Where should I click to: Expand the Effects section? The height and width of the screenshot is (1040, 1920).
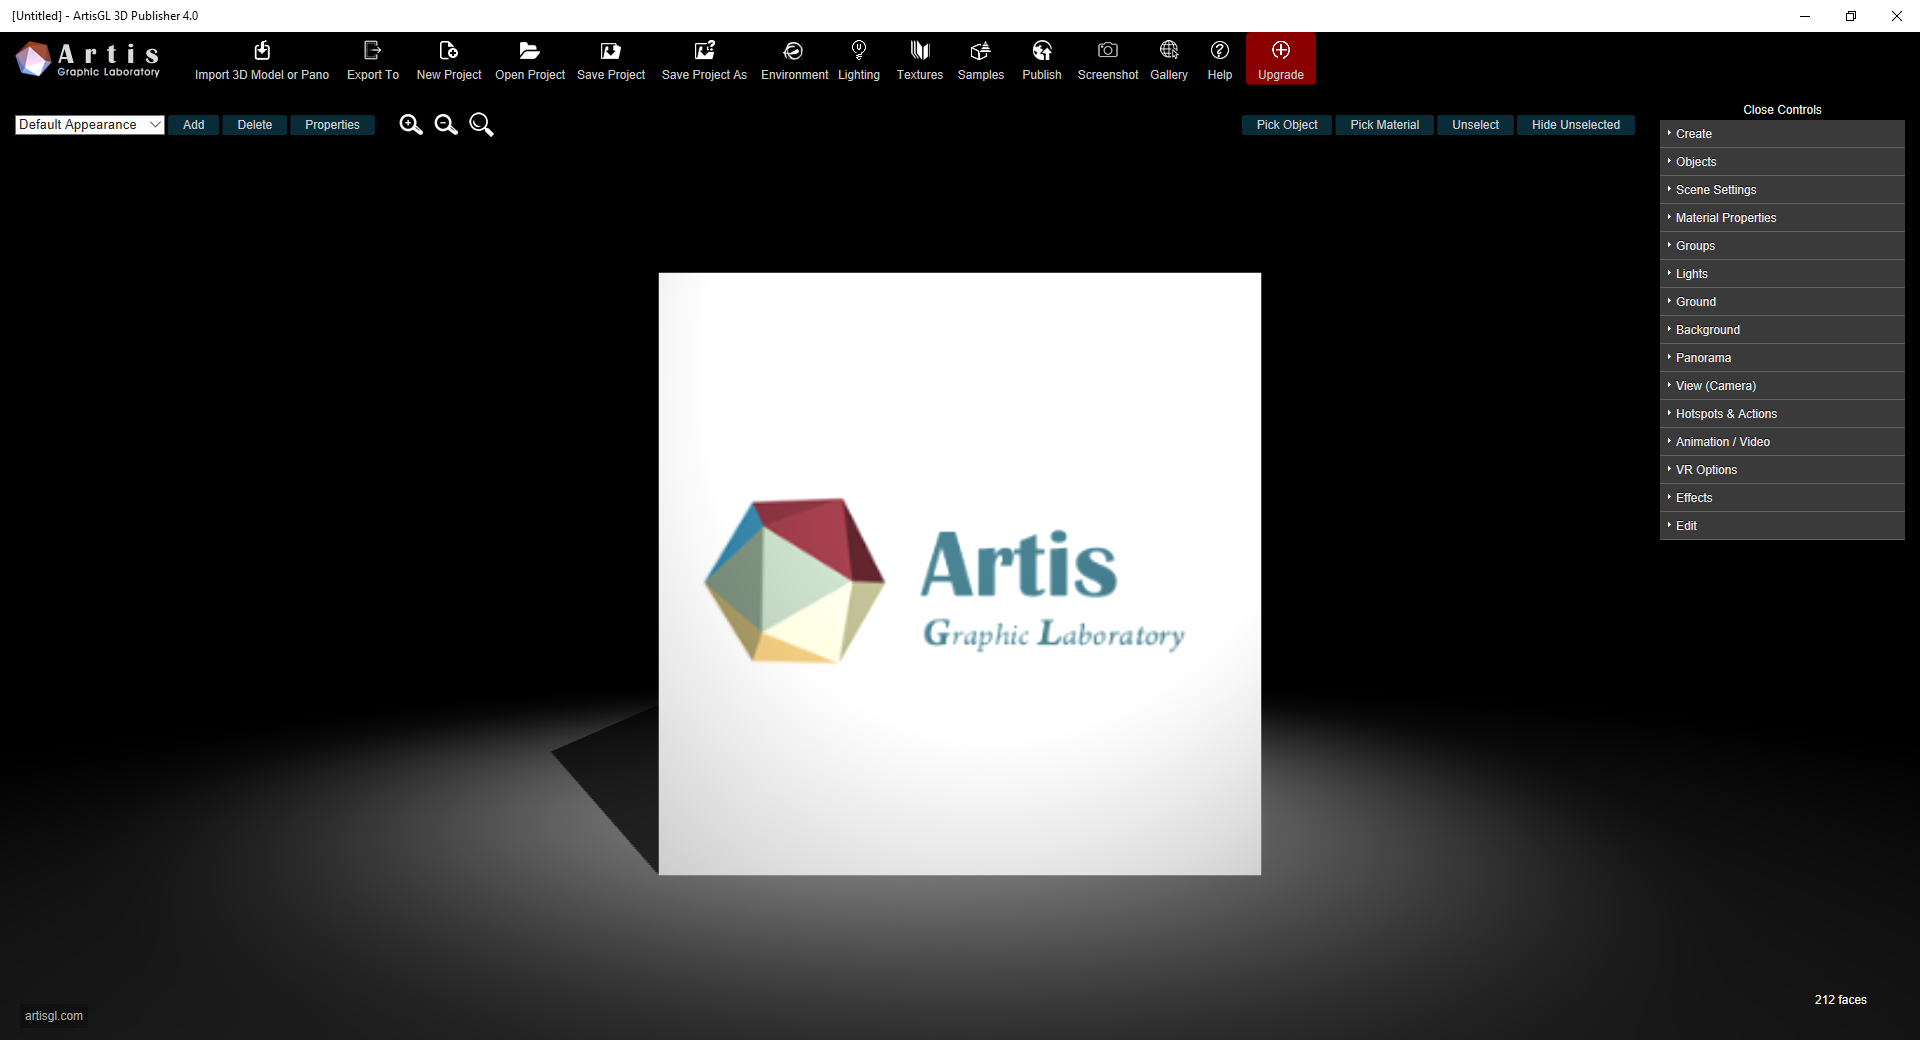pyautogui.click(x=1782, y=498)
